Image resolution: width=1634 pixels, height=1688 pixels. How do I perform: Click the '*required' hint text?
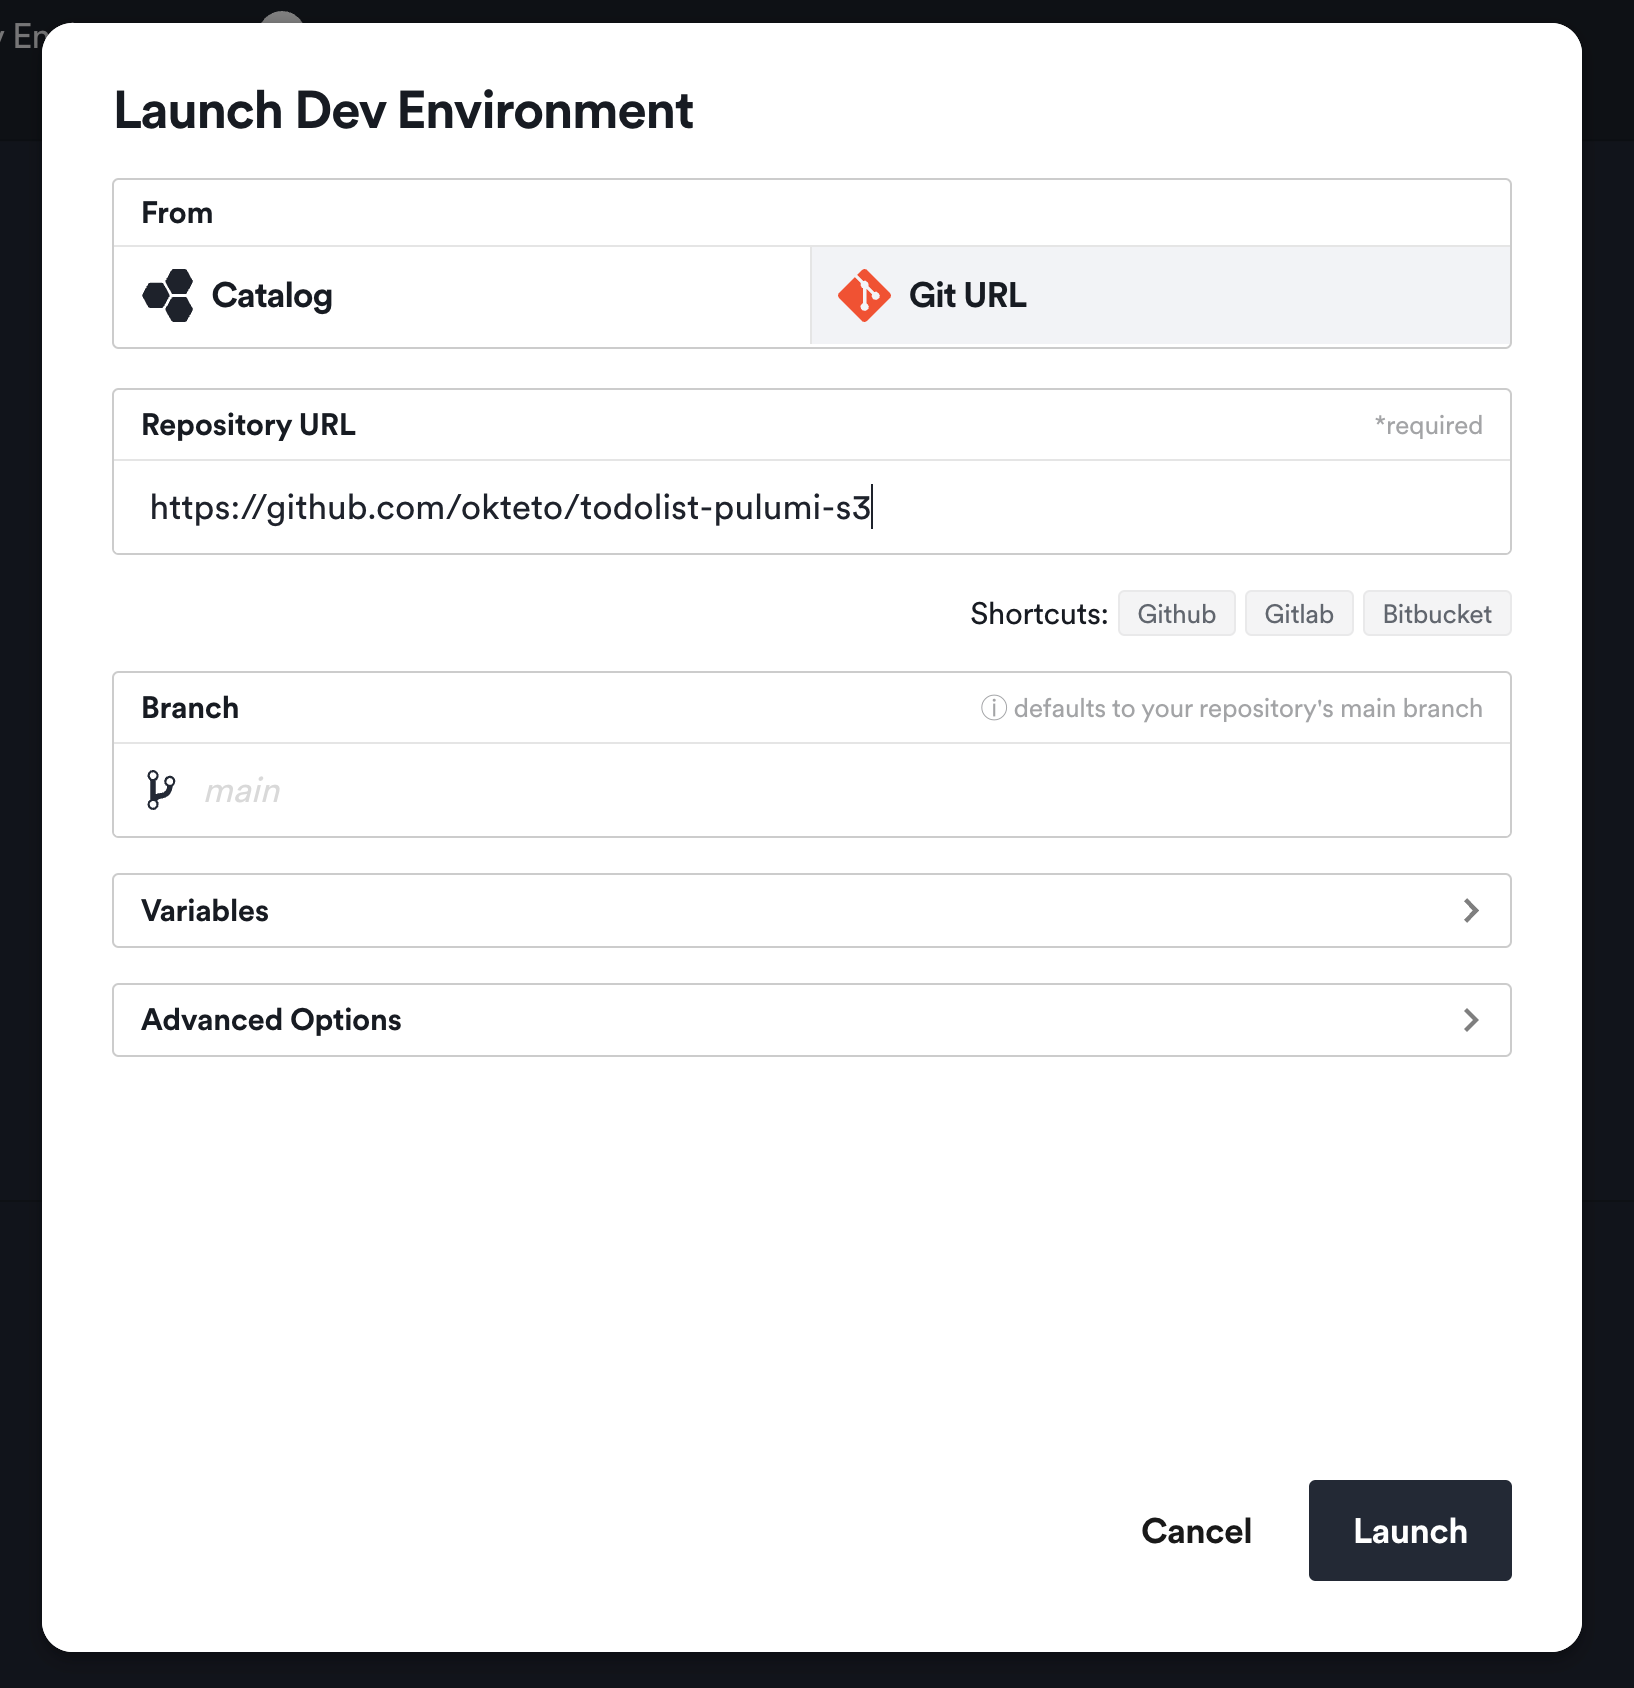click(x=1428, y=426)
